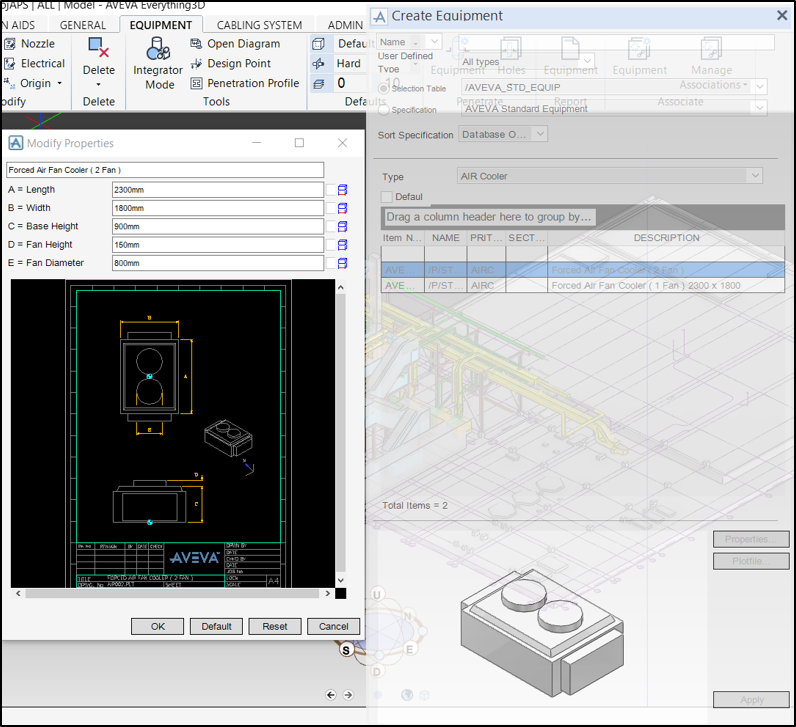Tick the checkbox next to Fan Diameter
This screenshot has height=727, width=796.
click(x=331, y=263)
